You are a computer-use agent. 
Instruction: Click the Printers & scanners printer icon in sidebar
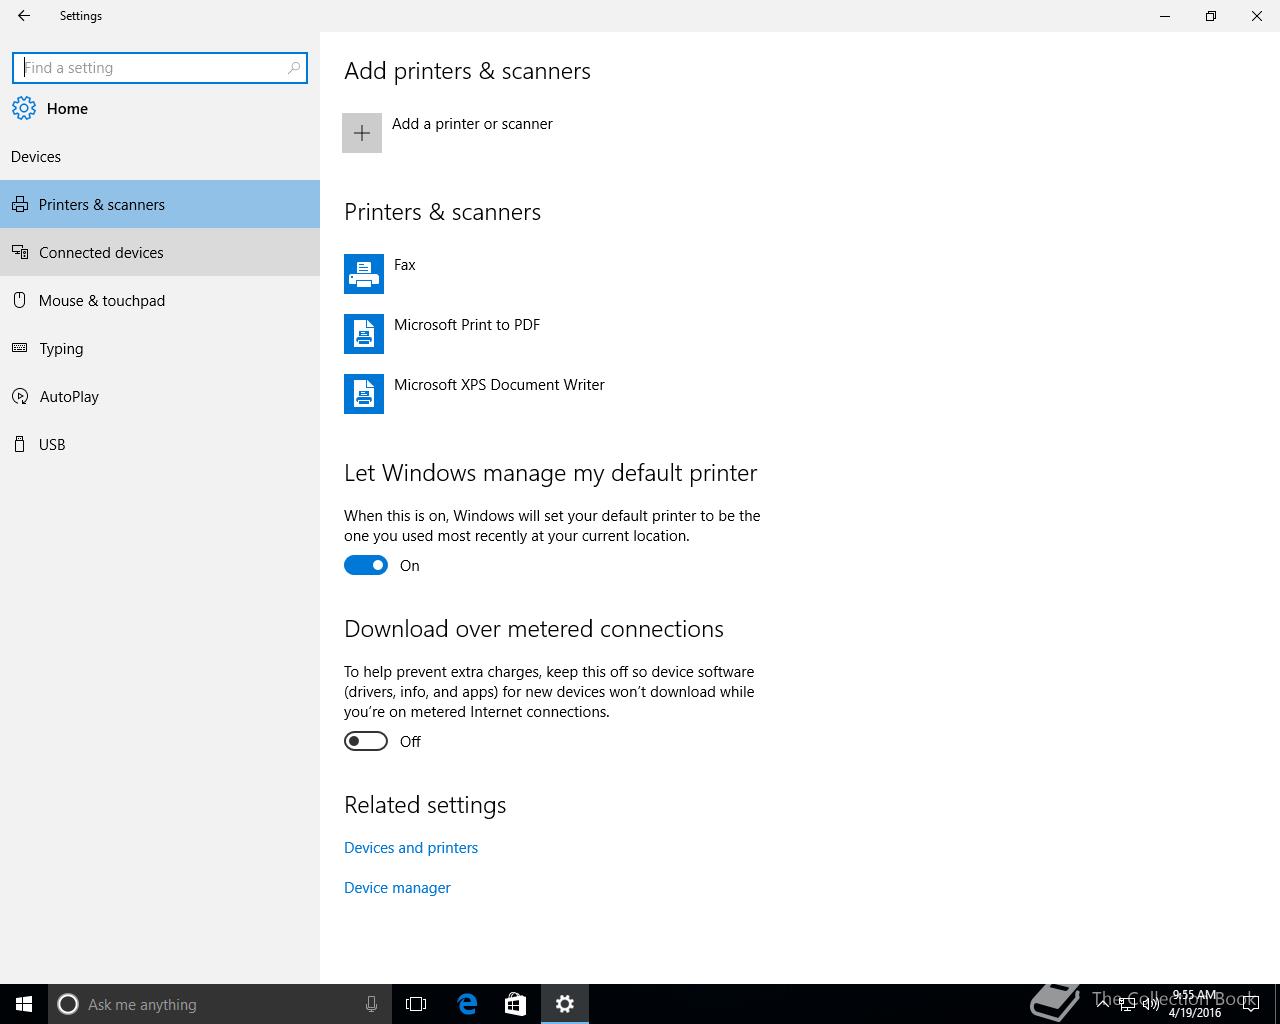(x=19, y=205)
